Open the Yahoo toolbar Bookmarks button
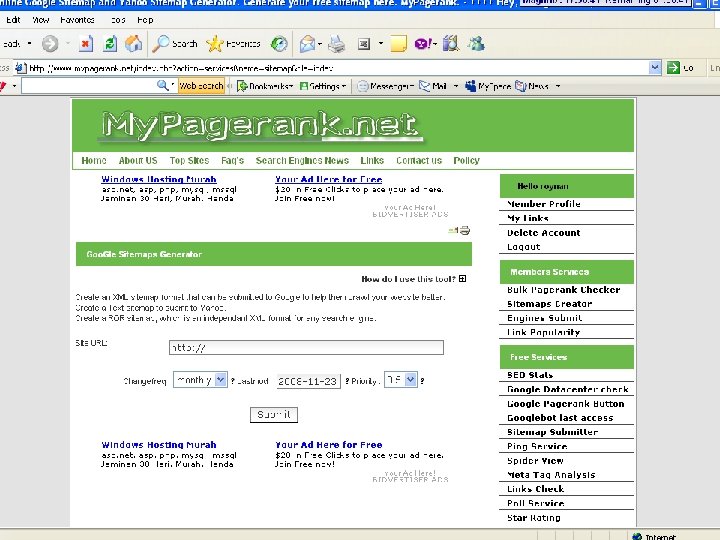 coord(264,86)
